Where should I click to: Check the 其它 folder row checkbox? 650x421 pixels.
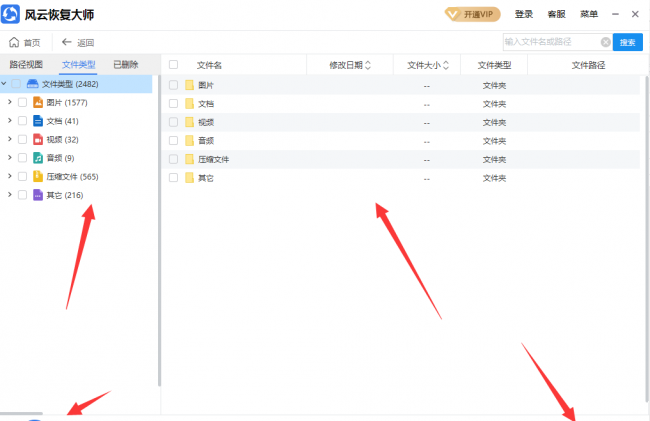173,178
